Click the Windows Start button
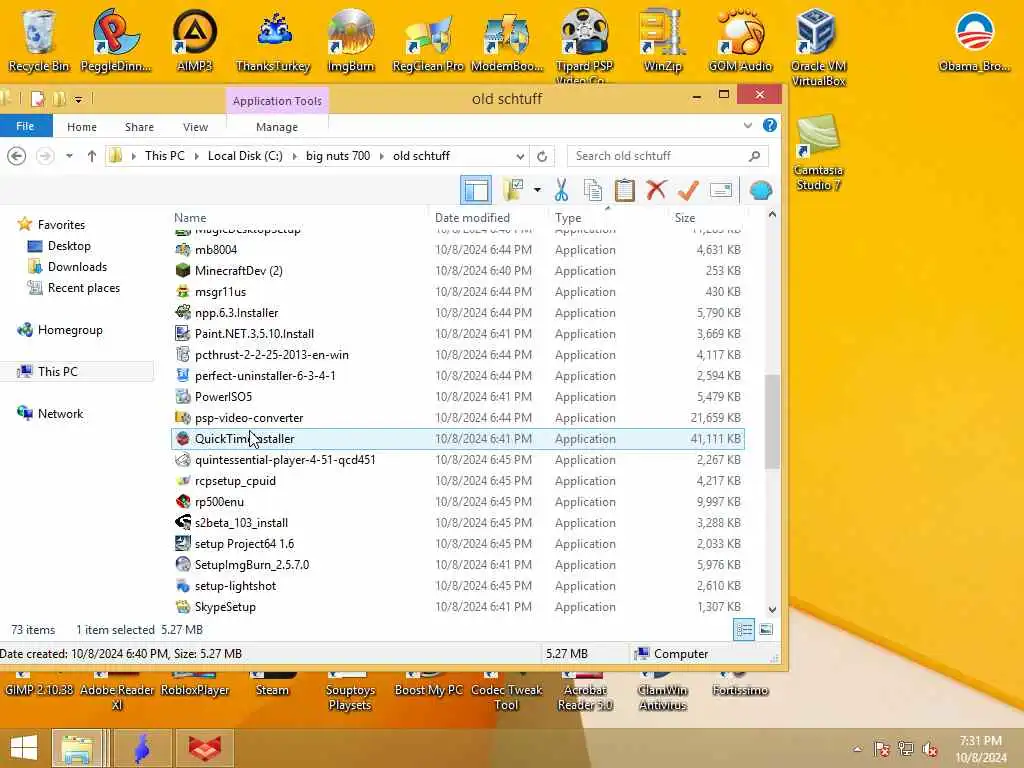The width and height of the screenshot is (1024, 768). coord(24,748)
